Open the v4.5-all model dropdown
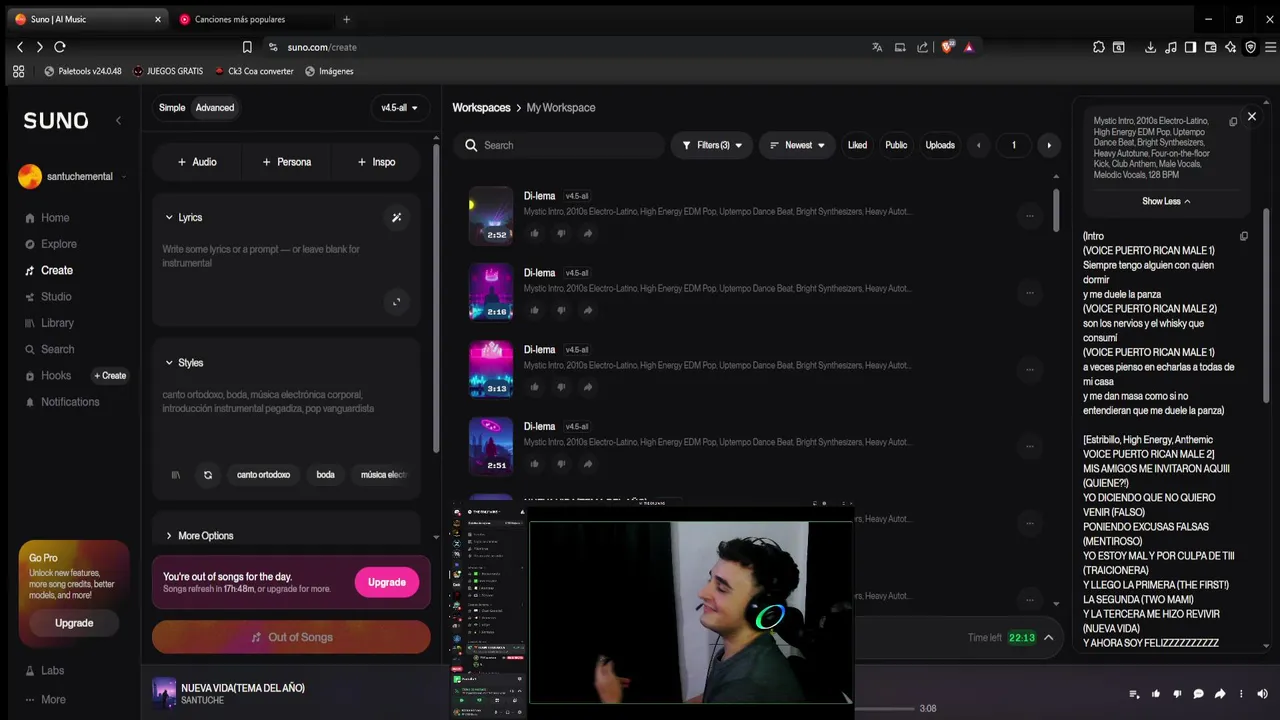This screenshot has width=1280, height=720. pos(400,108)
